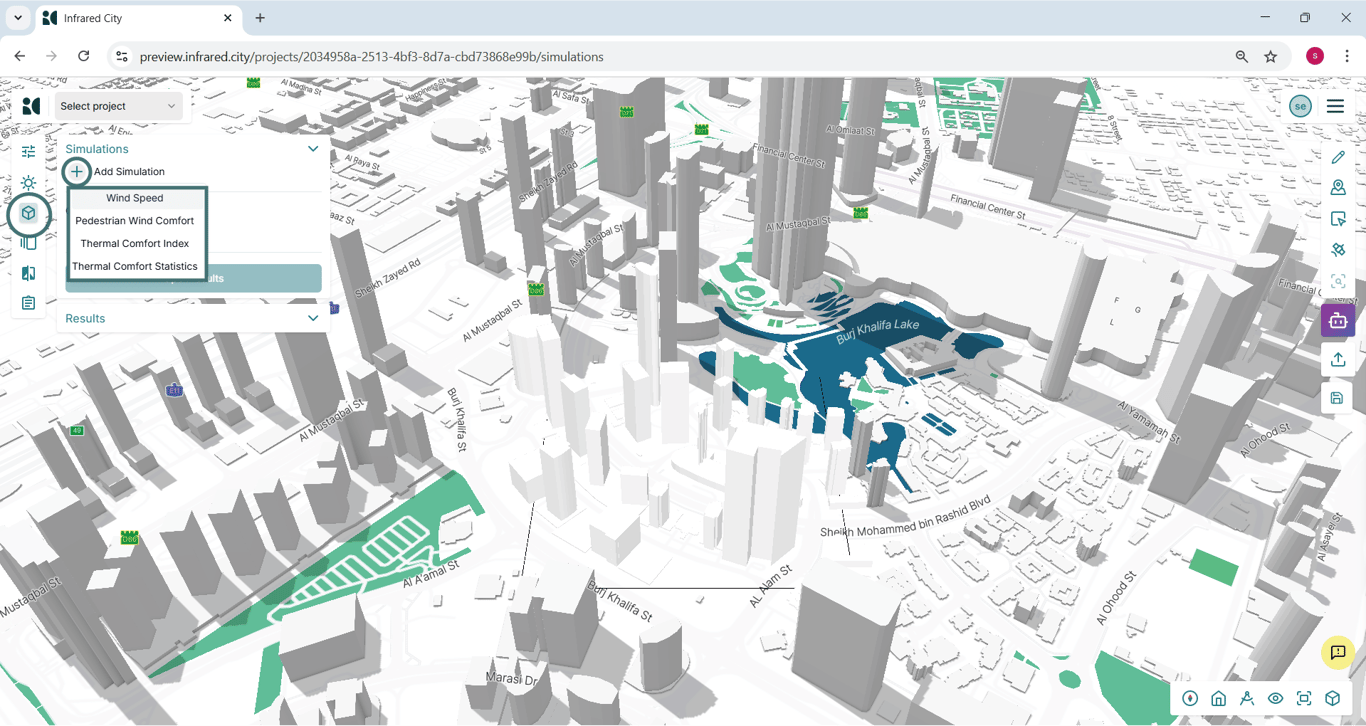
Task: Click the scan search tool icon
Action: click(1338, 282)
